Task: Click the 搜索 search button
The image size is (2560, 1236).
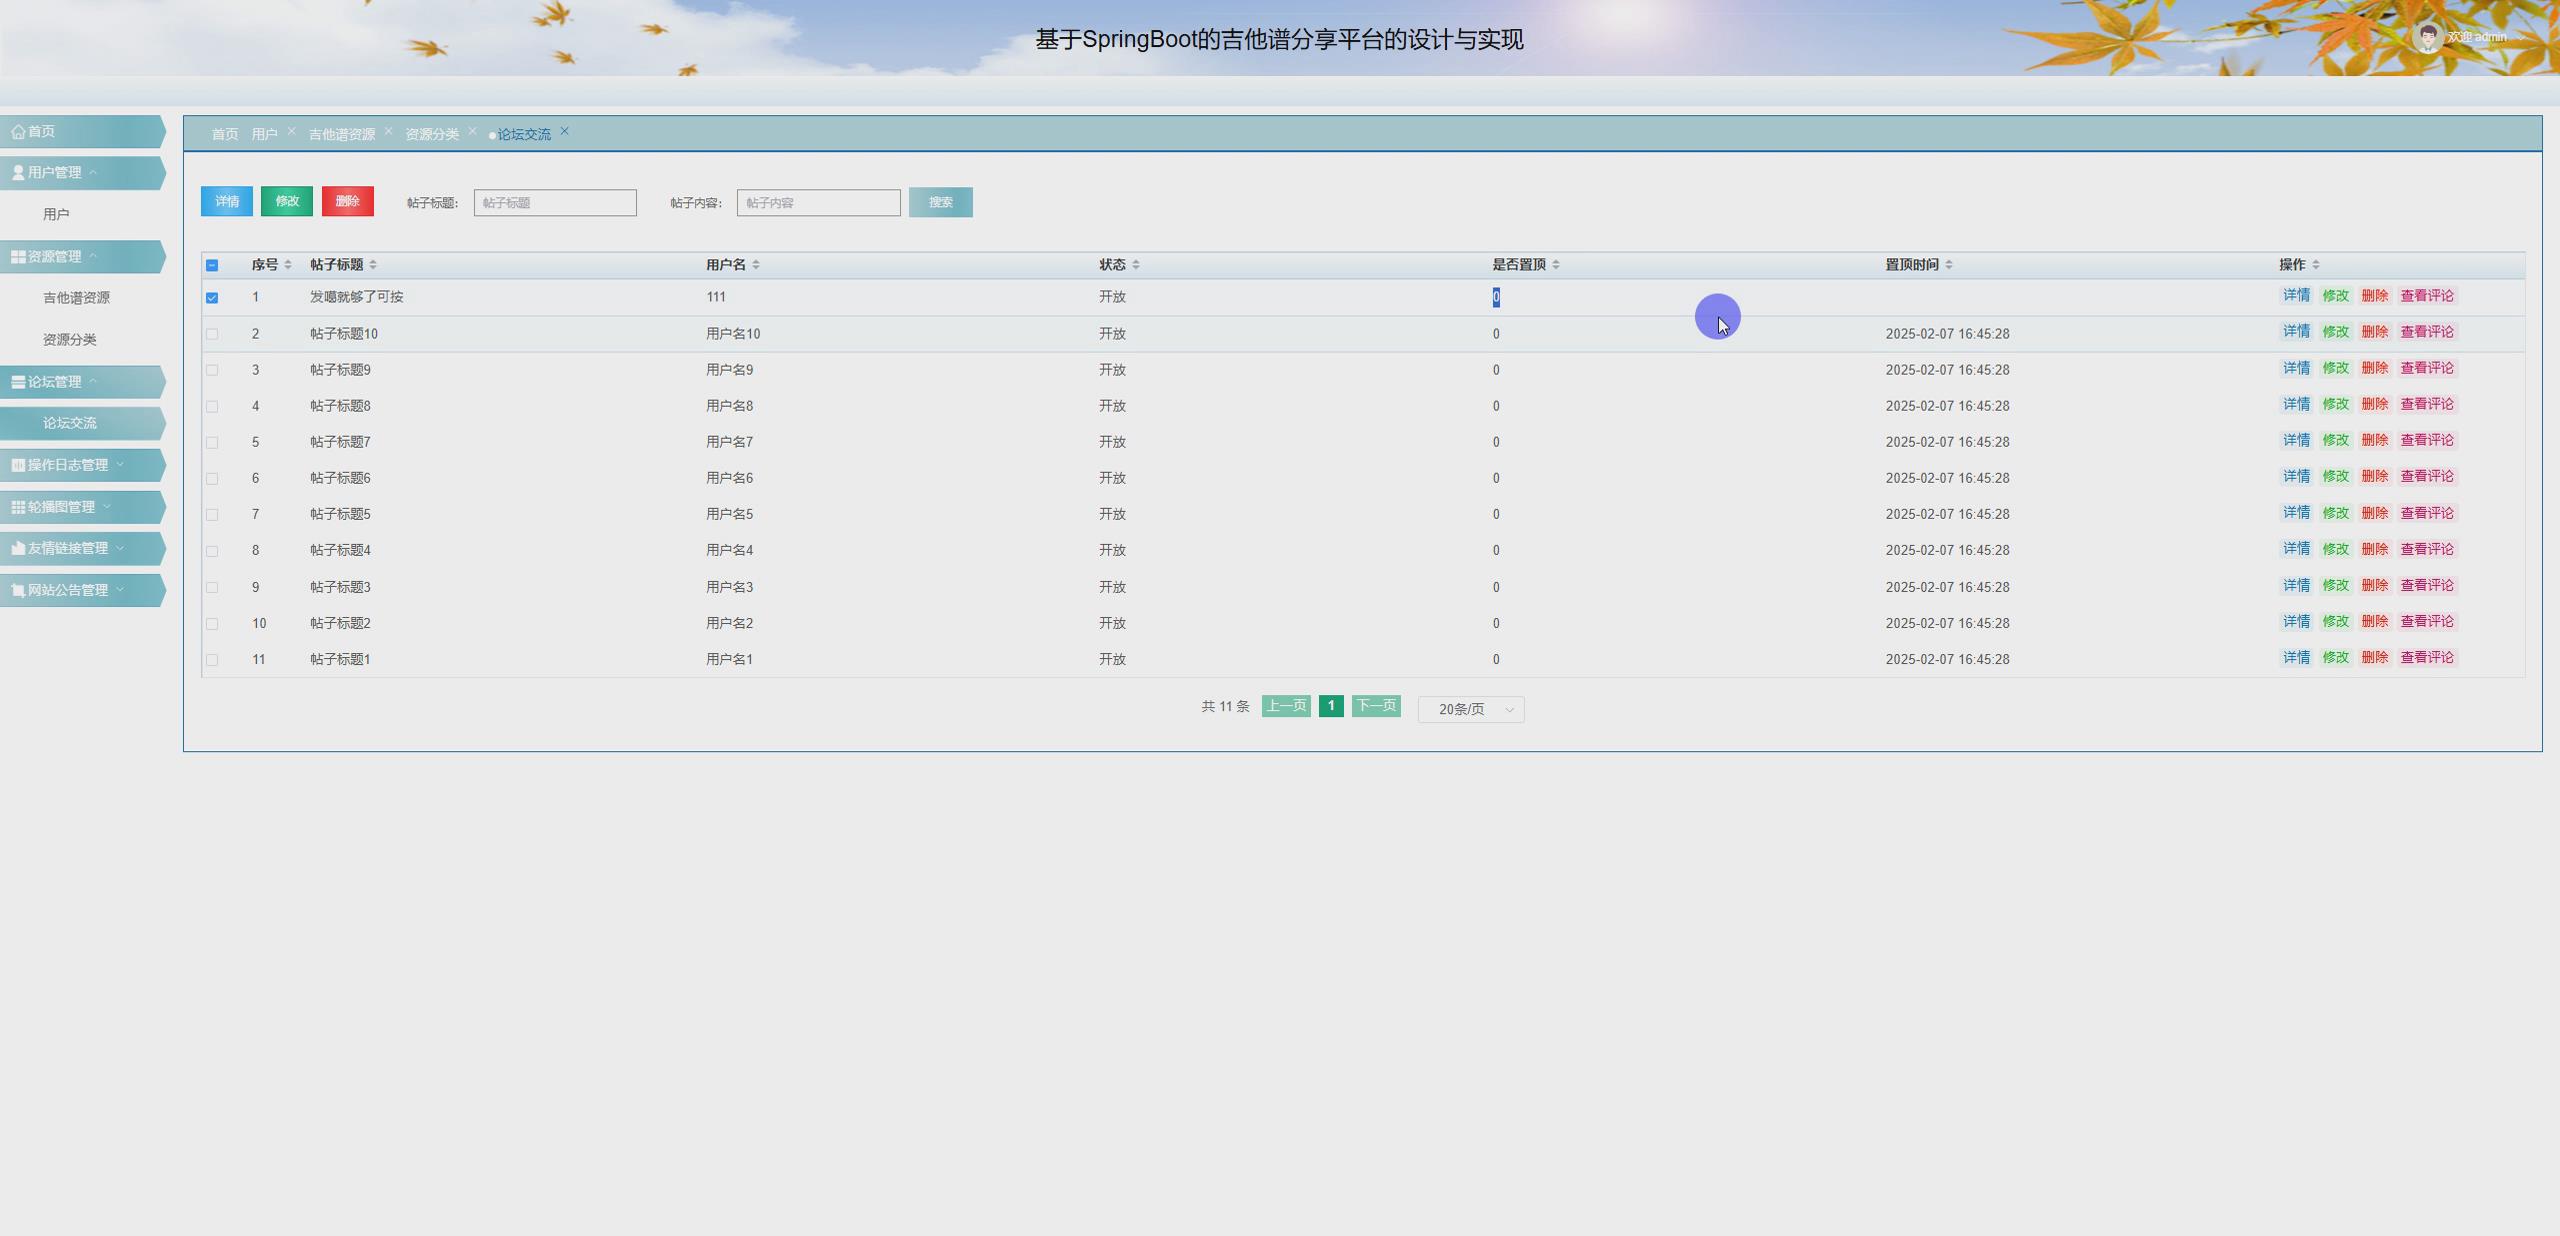Action: pyautogui.click(x=939, y=201)
